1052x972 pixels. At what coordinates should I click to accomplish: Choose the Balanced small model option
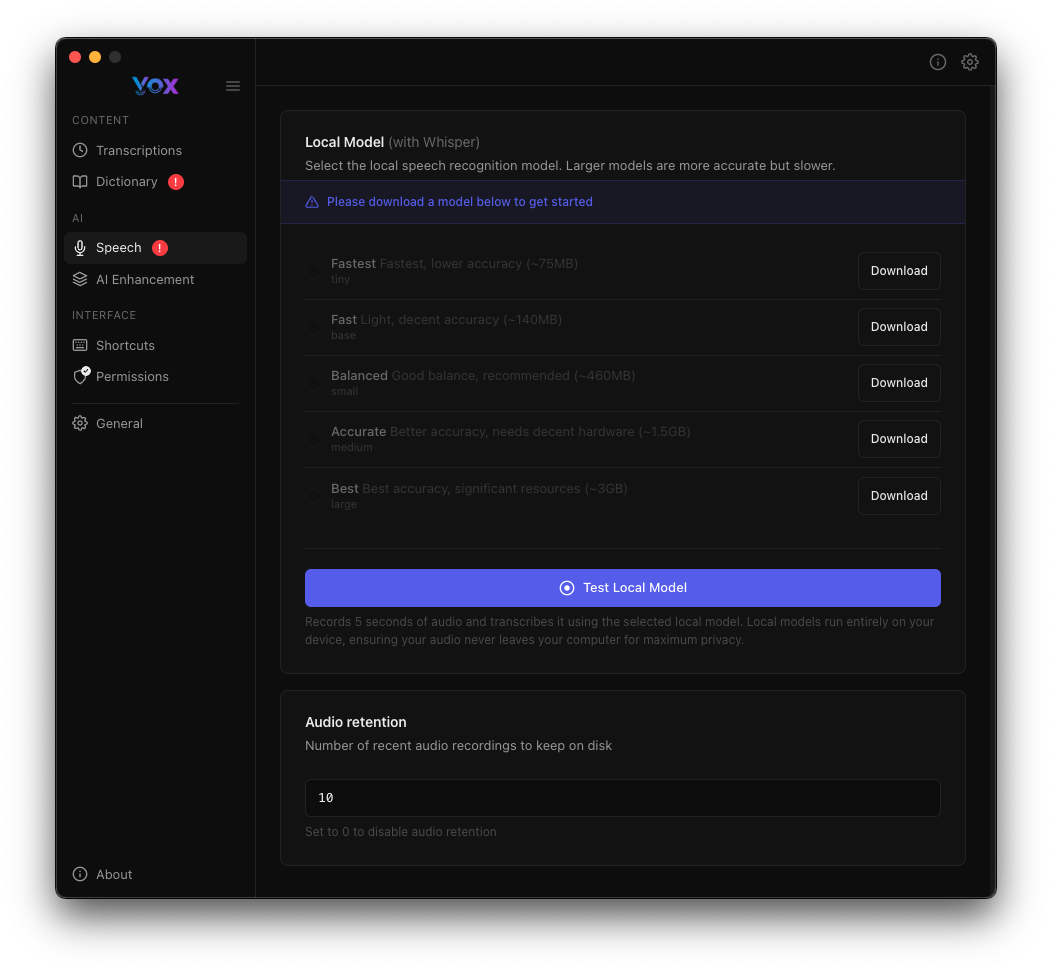(314, 382)
